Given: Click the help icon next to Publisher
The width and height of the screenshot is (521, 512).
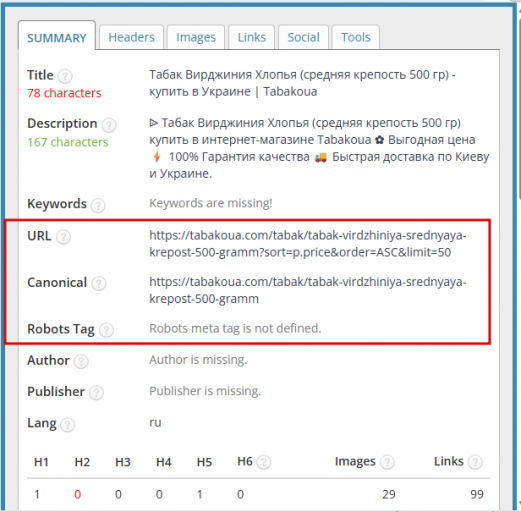Looking at the screenshot, I should (x=96, y=392).
